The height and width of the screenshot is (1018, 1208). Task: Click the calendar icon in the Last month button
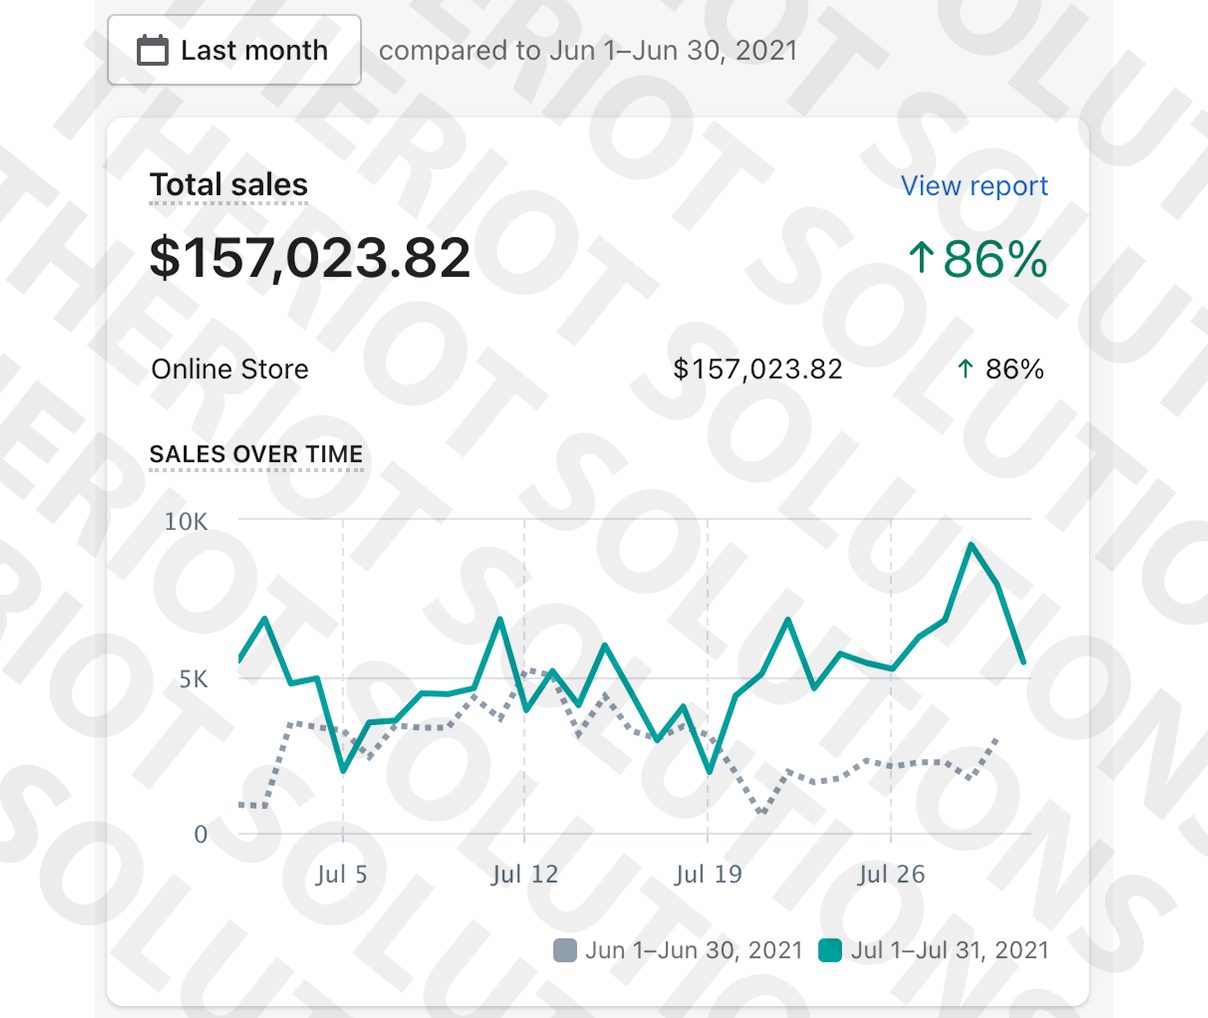point(152,50)
